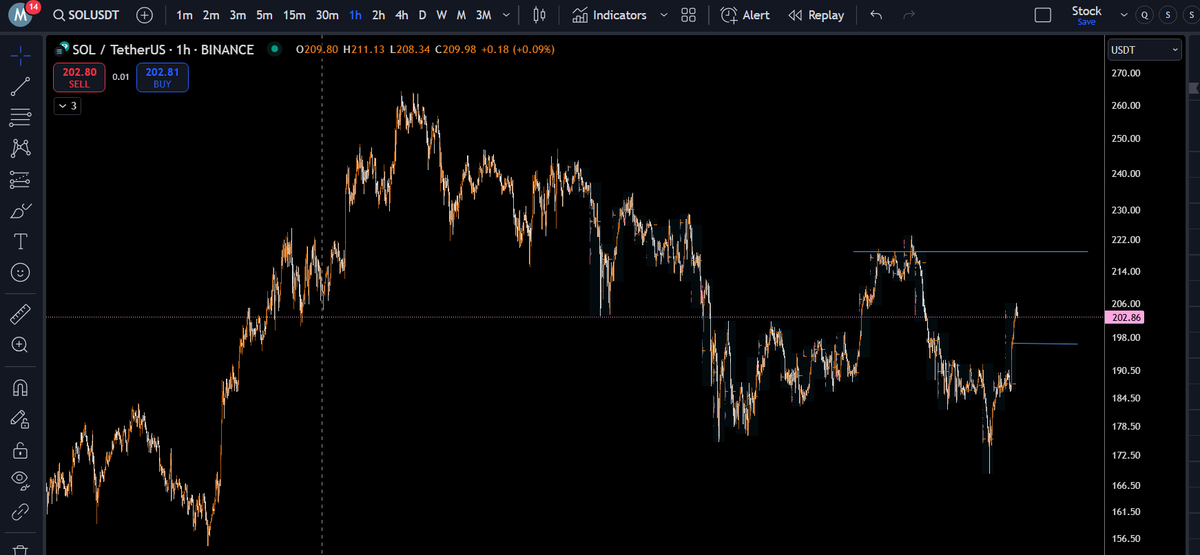Viewport: 1200px width, 555px height.
Task: Select the text annotation tool
Action: pos(20,241)
